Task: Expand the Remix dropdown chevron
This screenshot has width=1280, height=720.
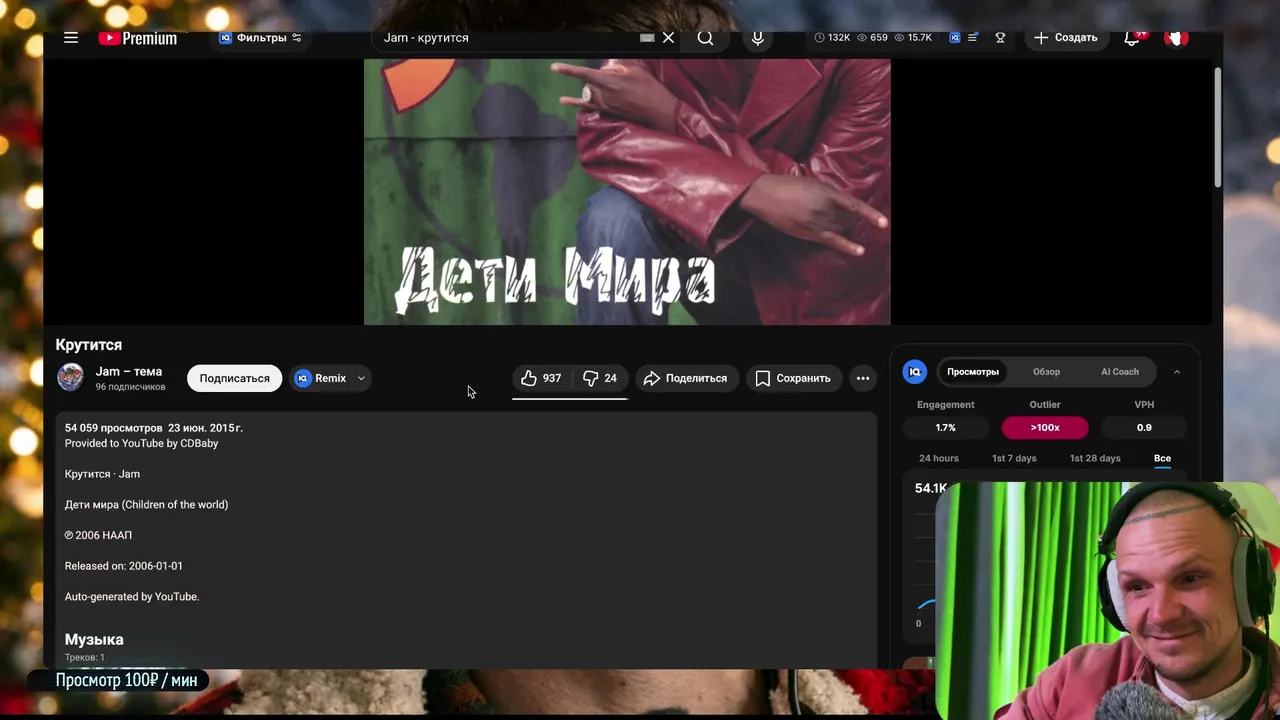Action: pyautogui.click(x=361, y=378)
